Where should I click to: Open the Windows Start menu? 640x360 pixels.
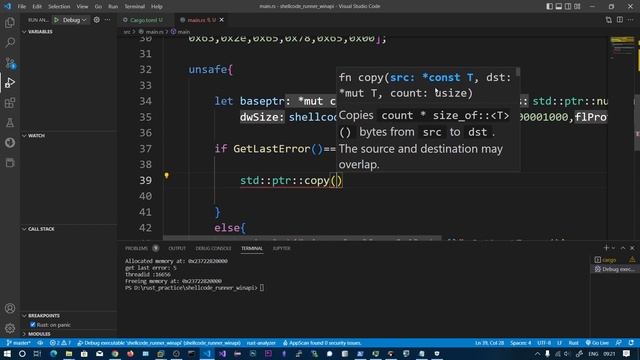7,353
